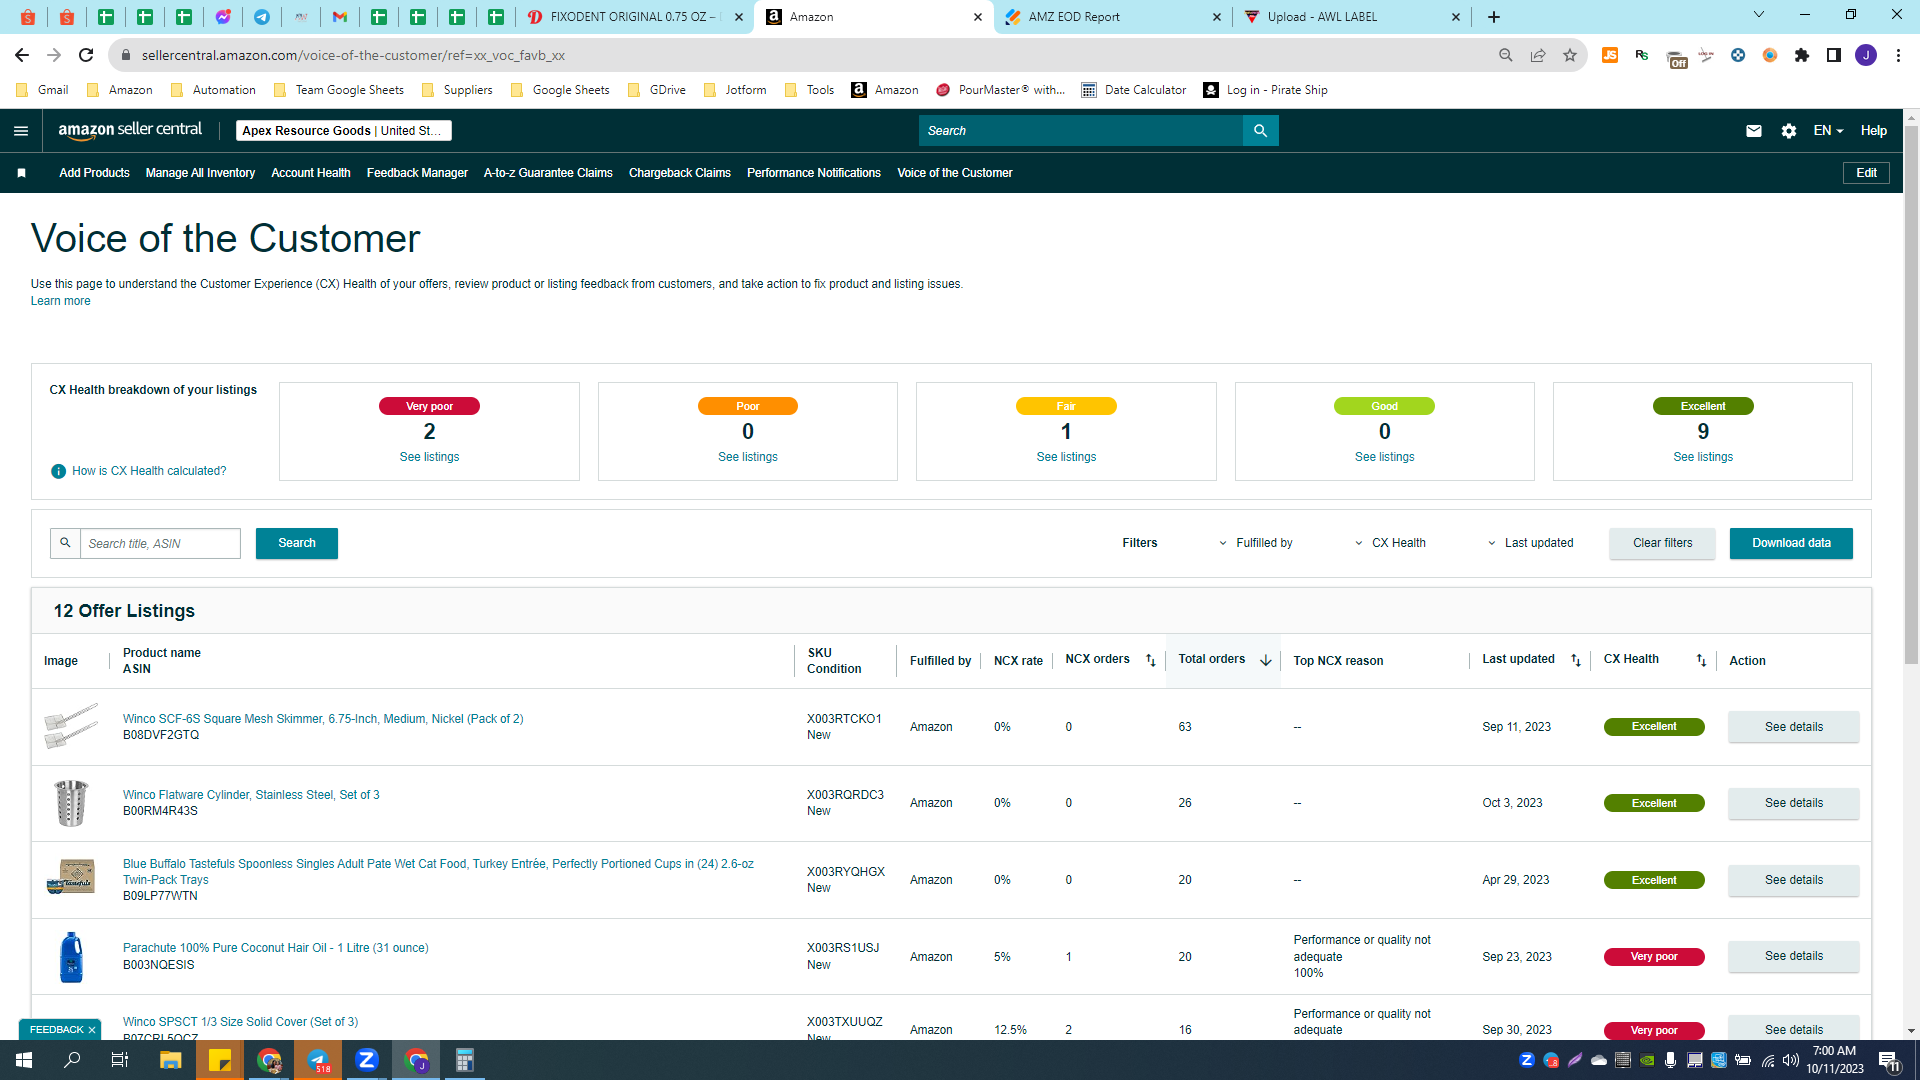Click the browser zoom magnifier icon in address bar
1920x1080 pixels.
[x=1506, y=55]
